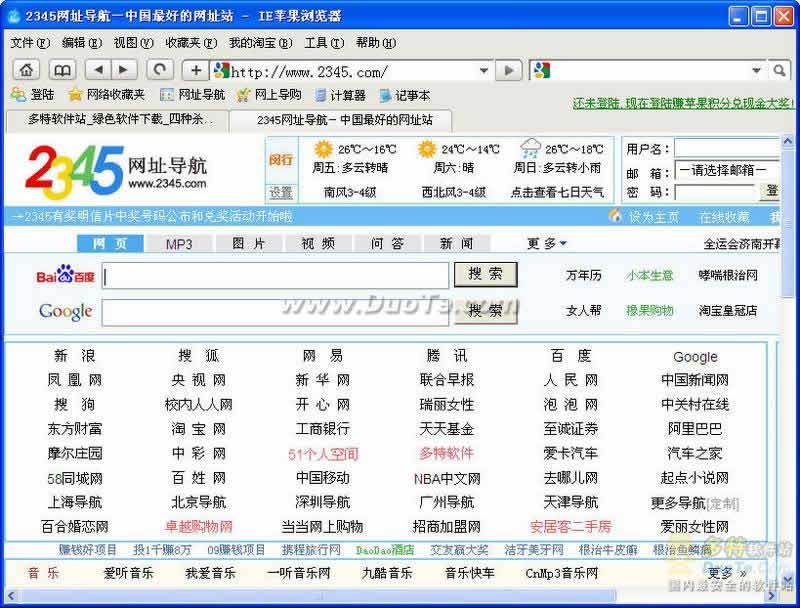Click the 闵行 city label
This screenshot has height=608, width=800.
[281, 160]
